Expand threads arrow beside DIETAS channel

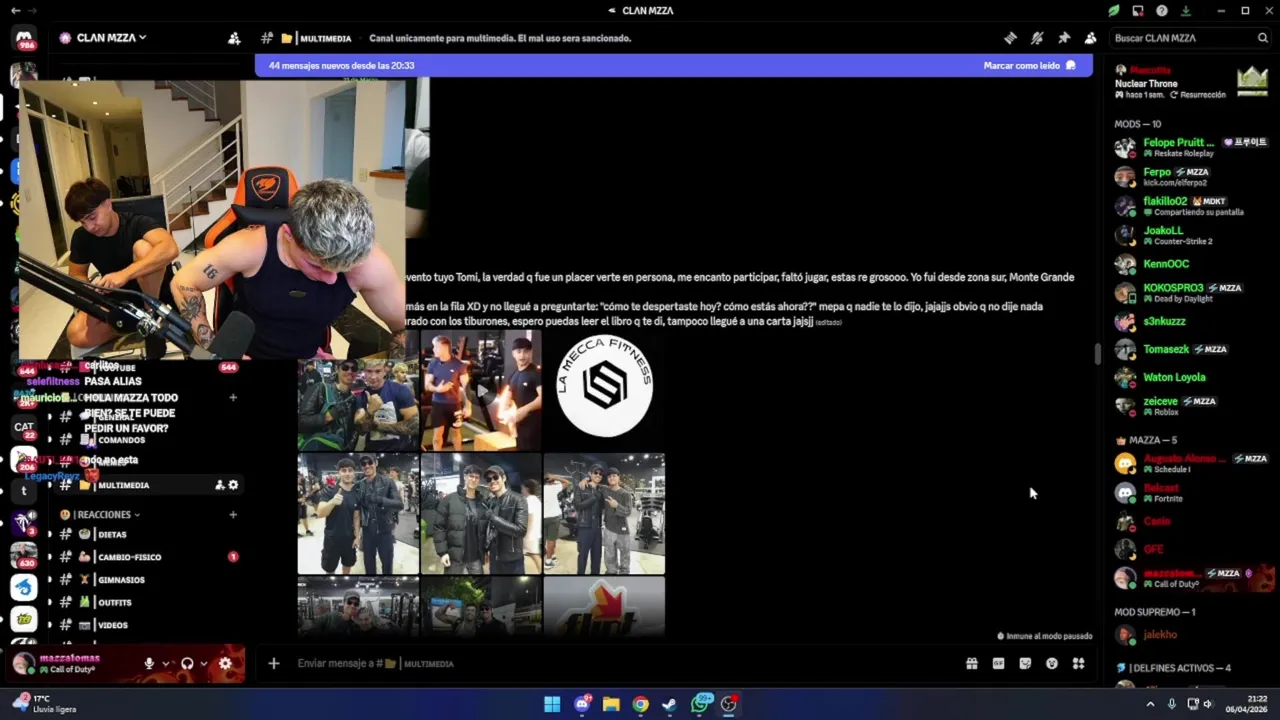50,534
